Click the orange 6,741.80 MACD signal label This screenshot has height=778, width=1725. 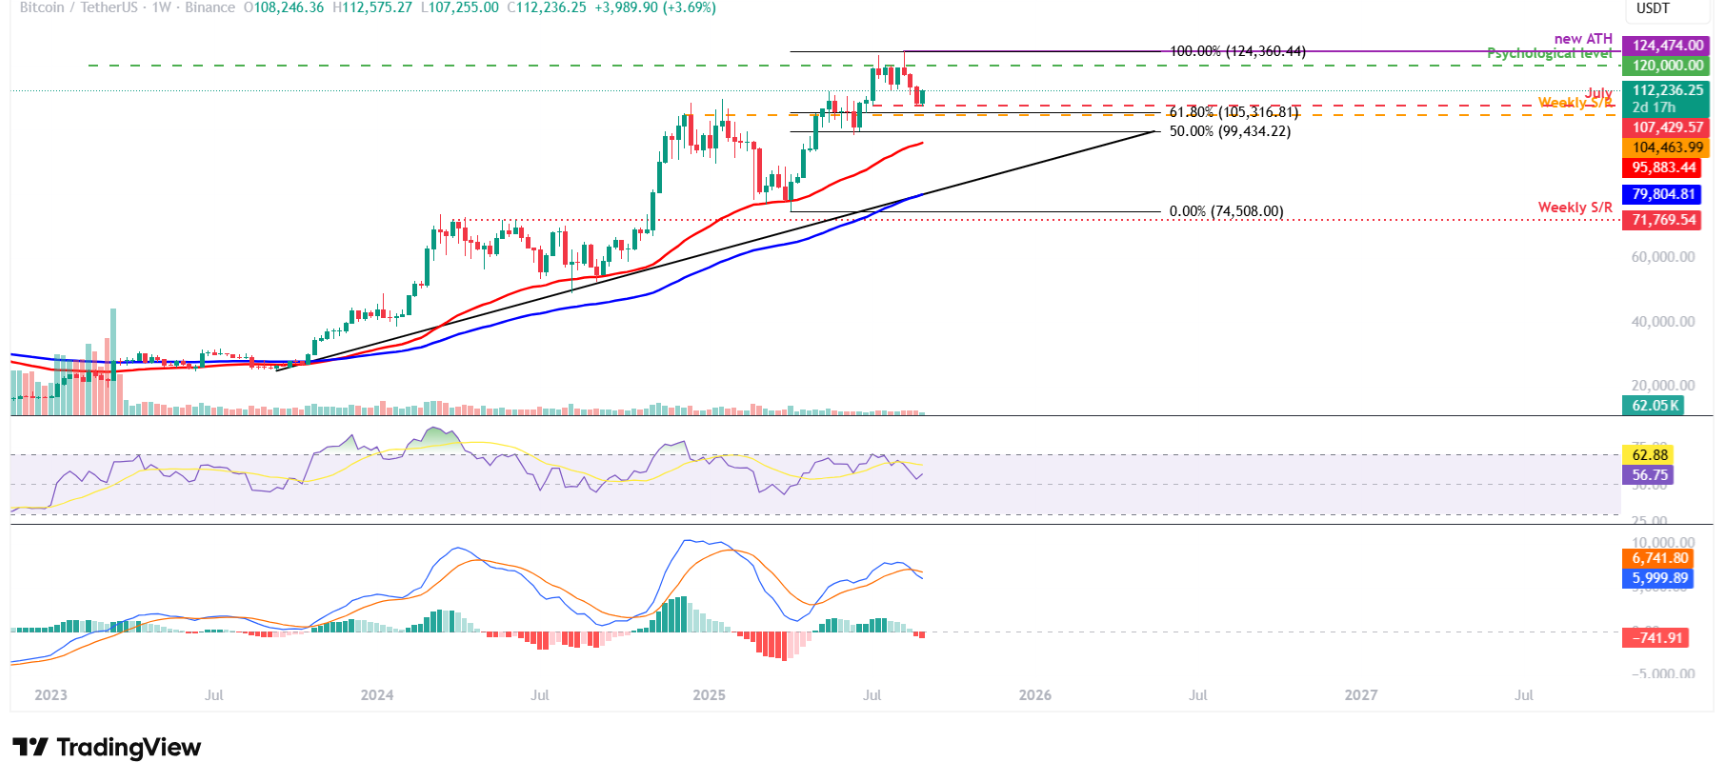[1659, 558]
